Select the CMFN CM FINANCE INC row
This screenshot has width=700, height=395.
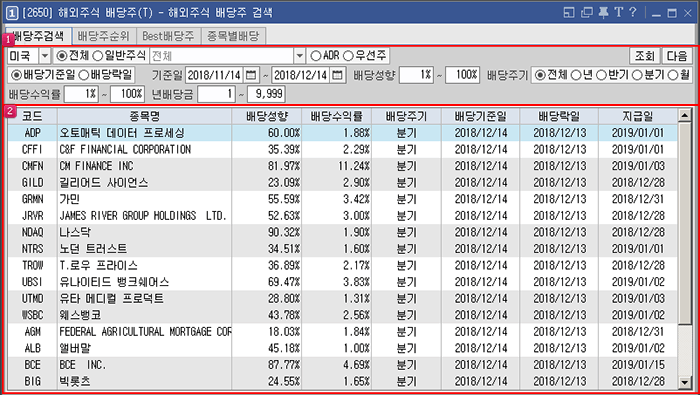(x=342, y=166)
